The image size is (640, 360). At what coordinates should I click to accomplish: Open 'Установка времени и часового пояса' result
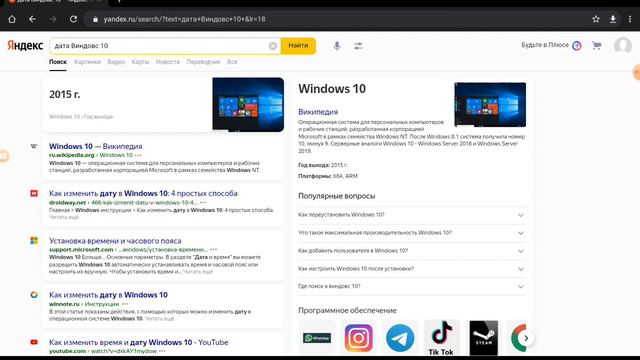pos(115,241)
